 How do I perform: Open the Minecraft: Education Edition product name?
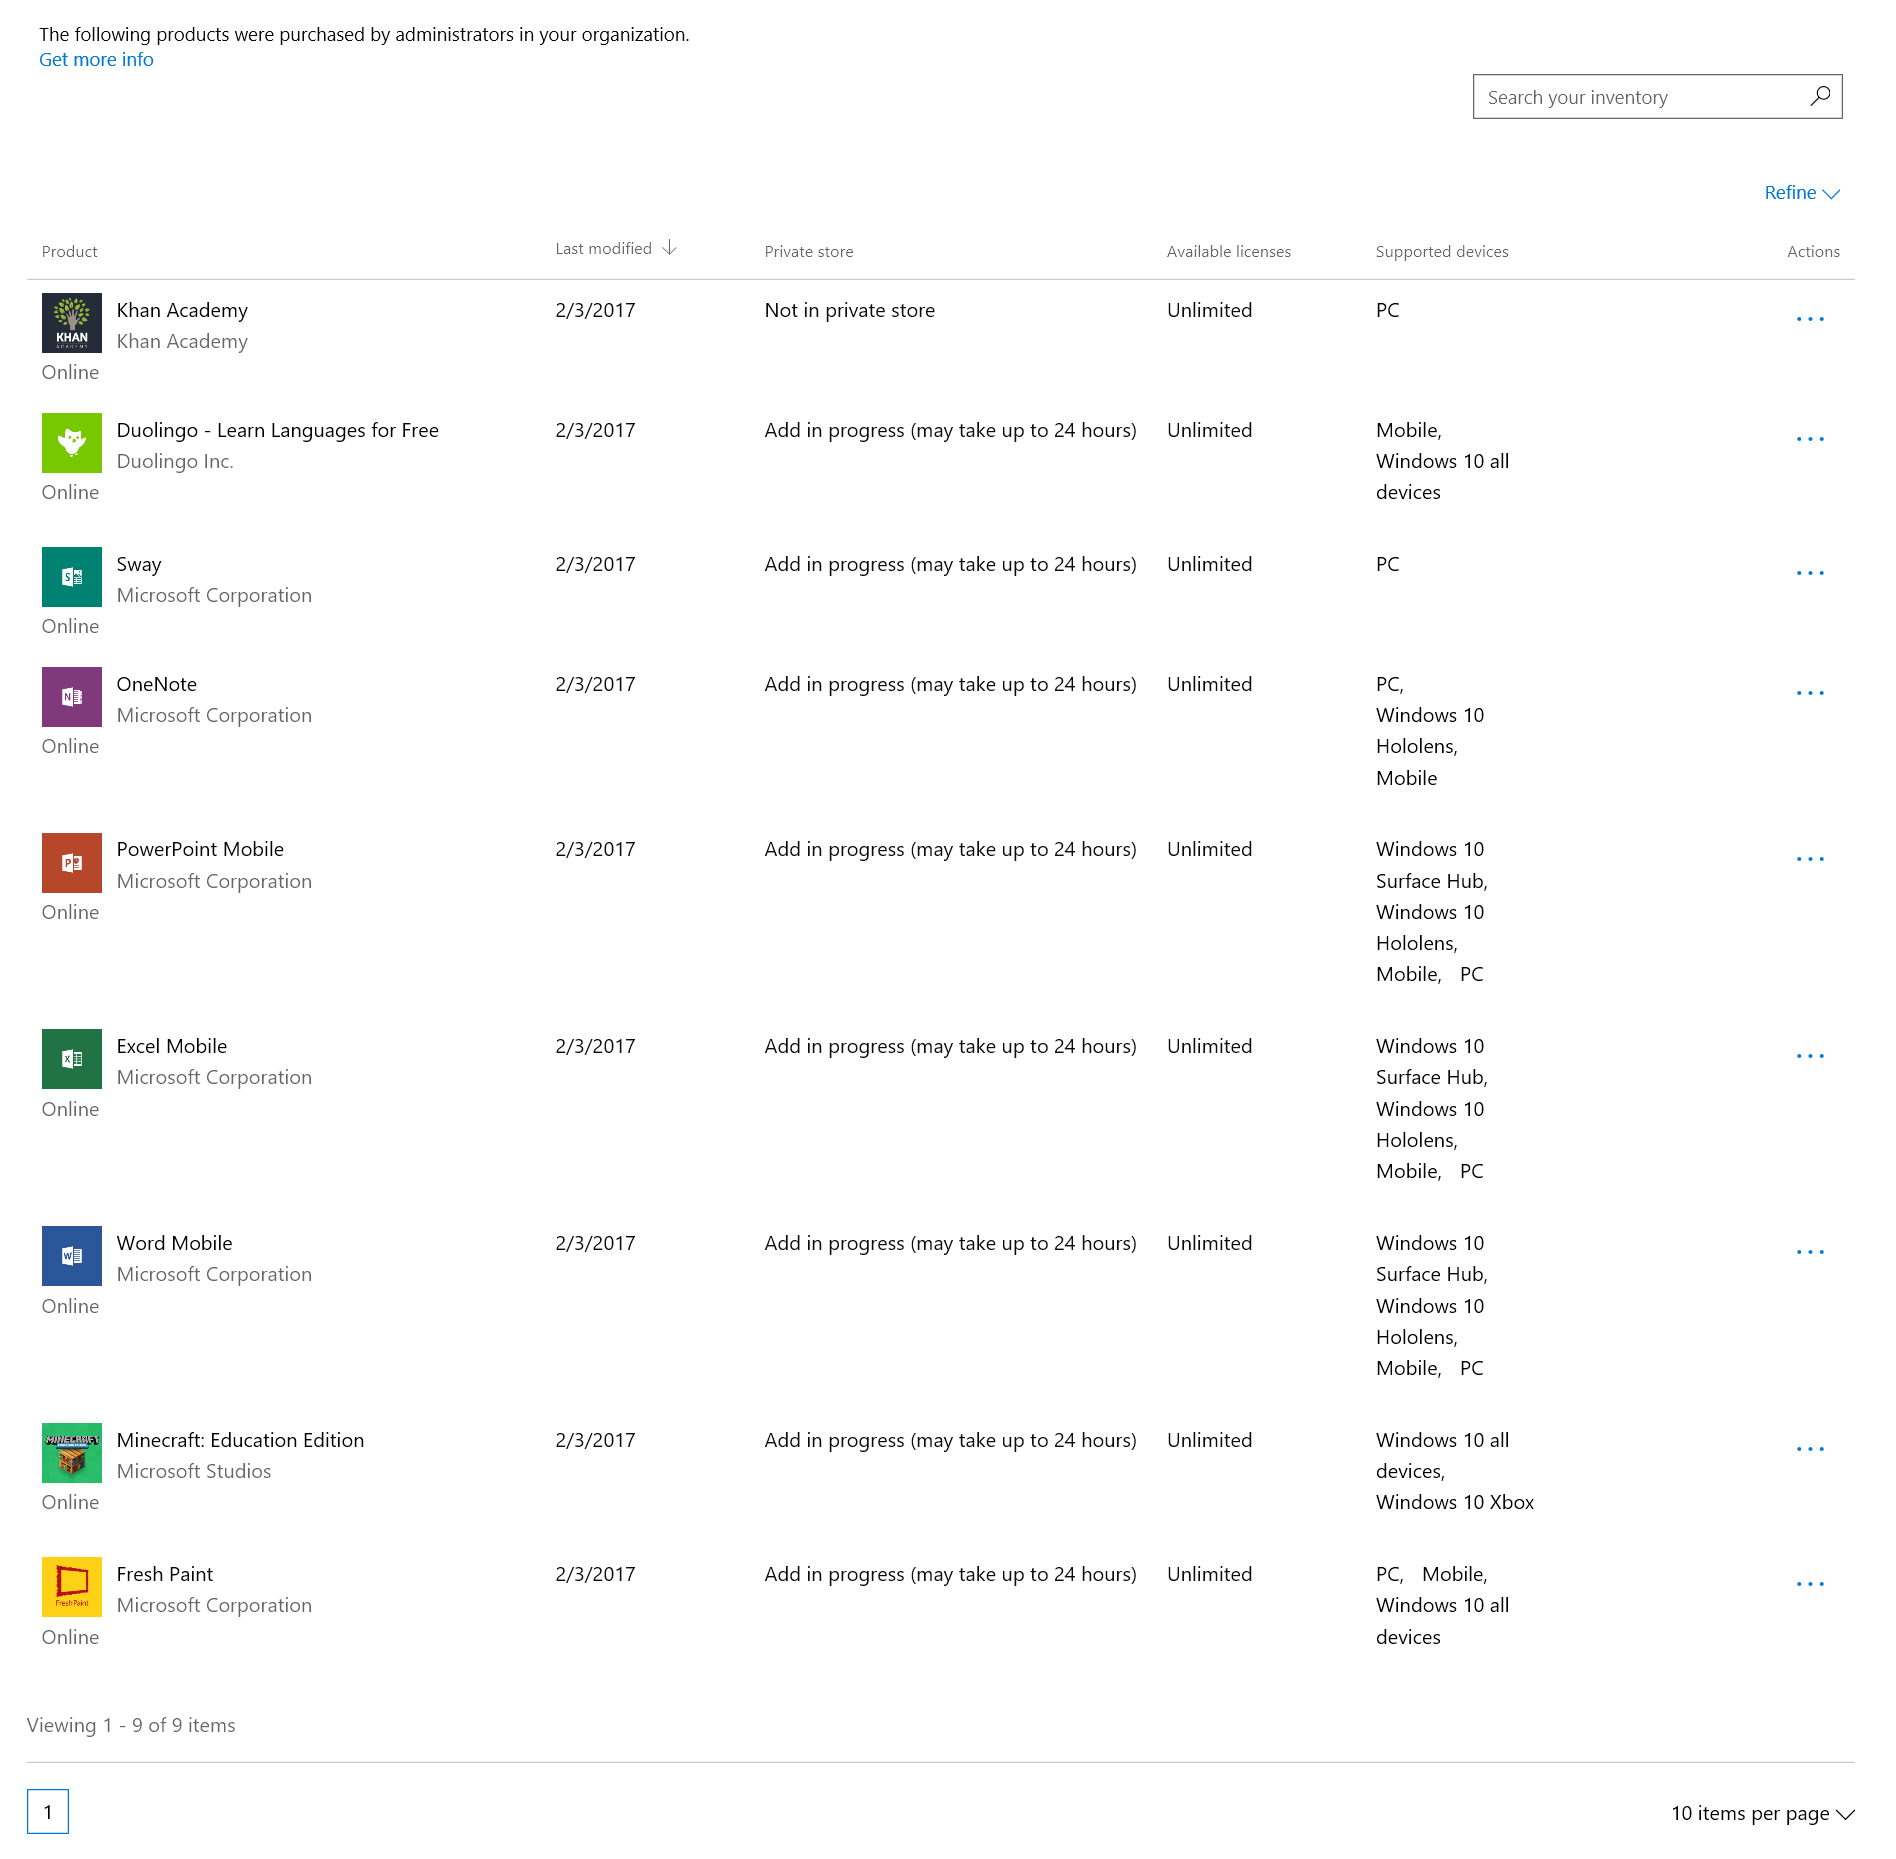pos(240,1440)
